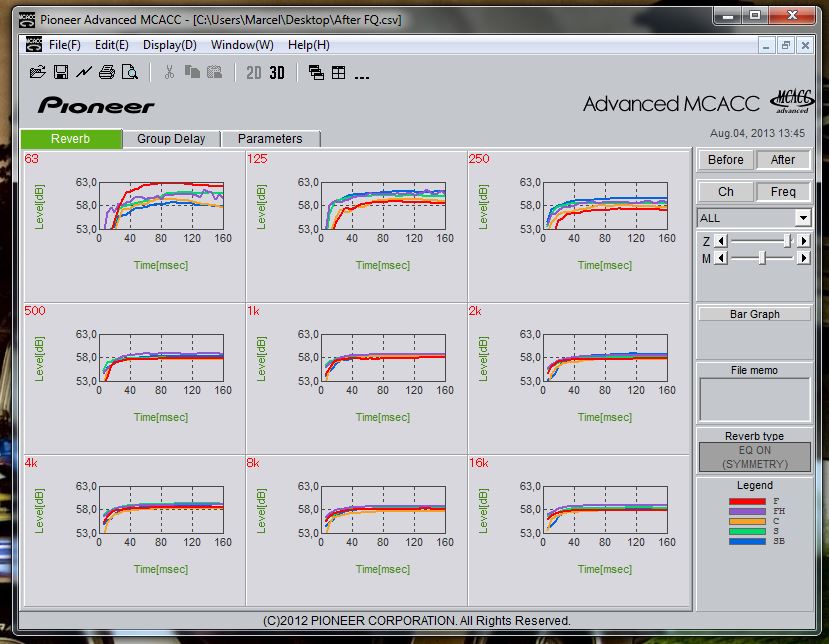Viewport: 829px width, 644px height.
Task: Open the File(F) menu
Action: [x=64, y=45]
